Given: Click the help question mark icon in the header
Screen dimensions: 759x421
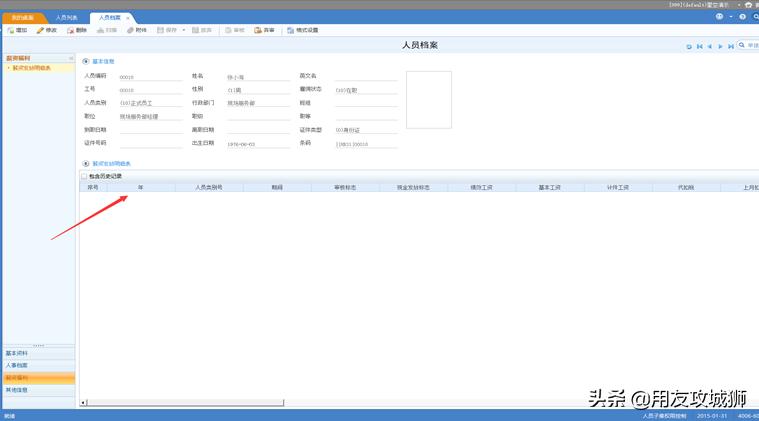Looking at the screenshot, I should pos(743,16).
